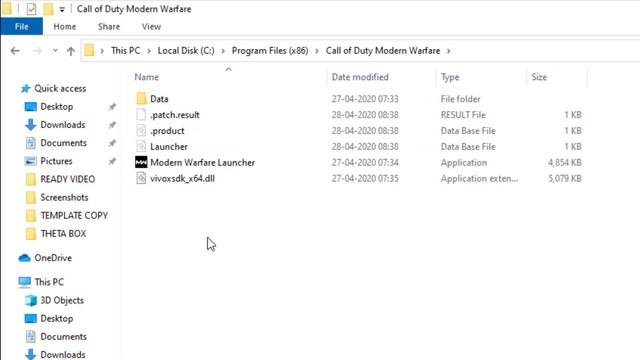Click the folder icon in the address bar

89,51
